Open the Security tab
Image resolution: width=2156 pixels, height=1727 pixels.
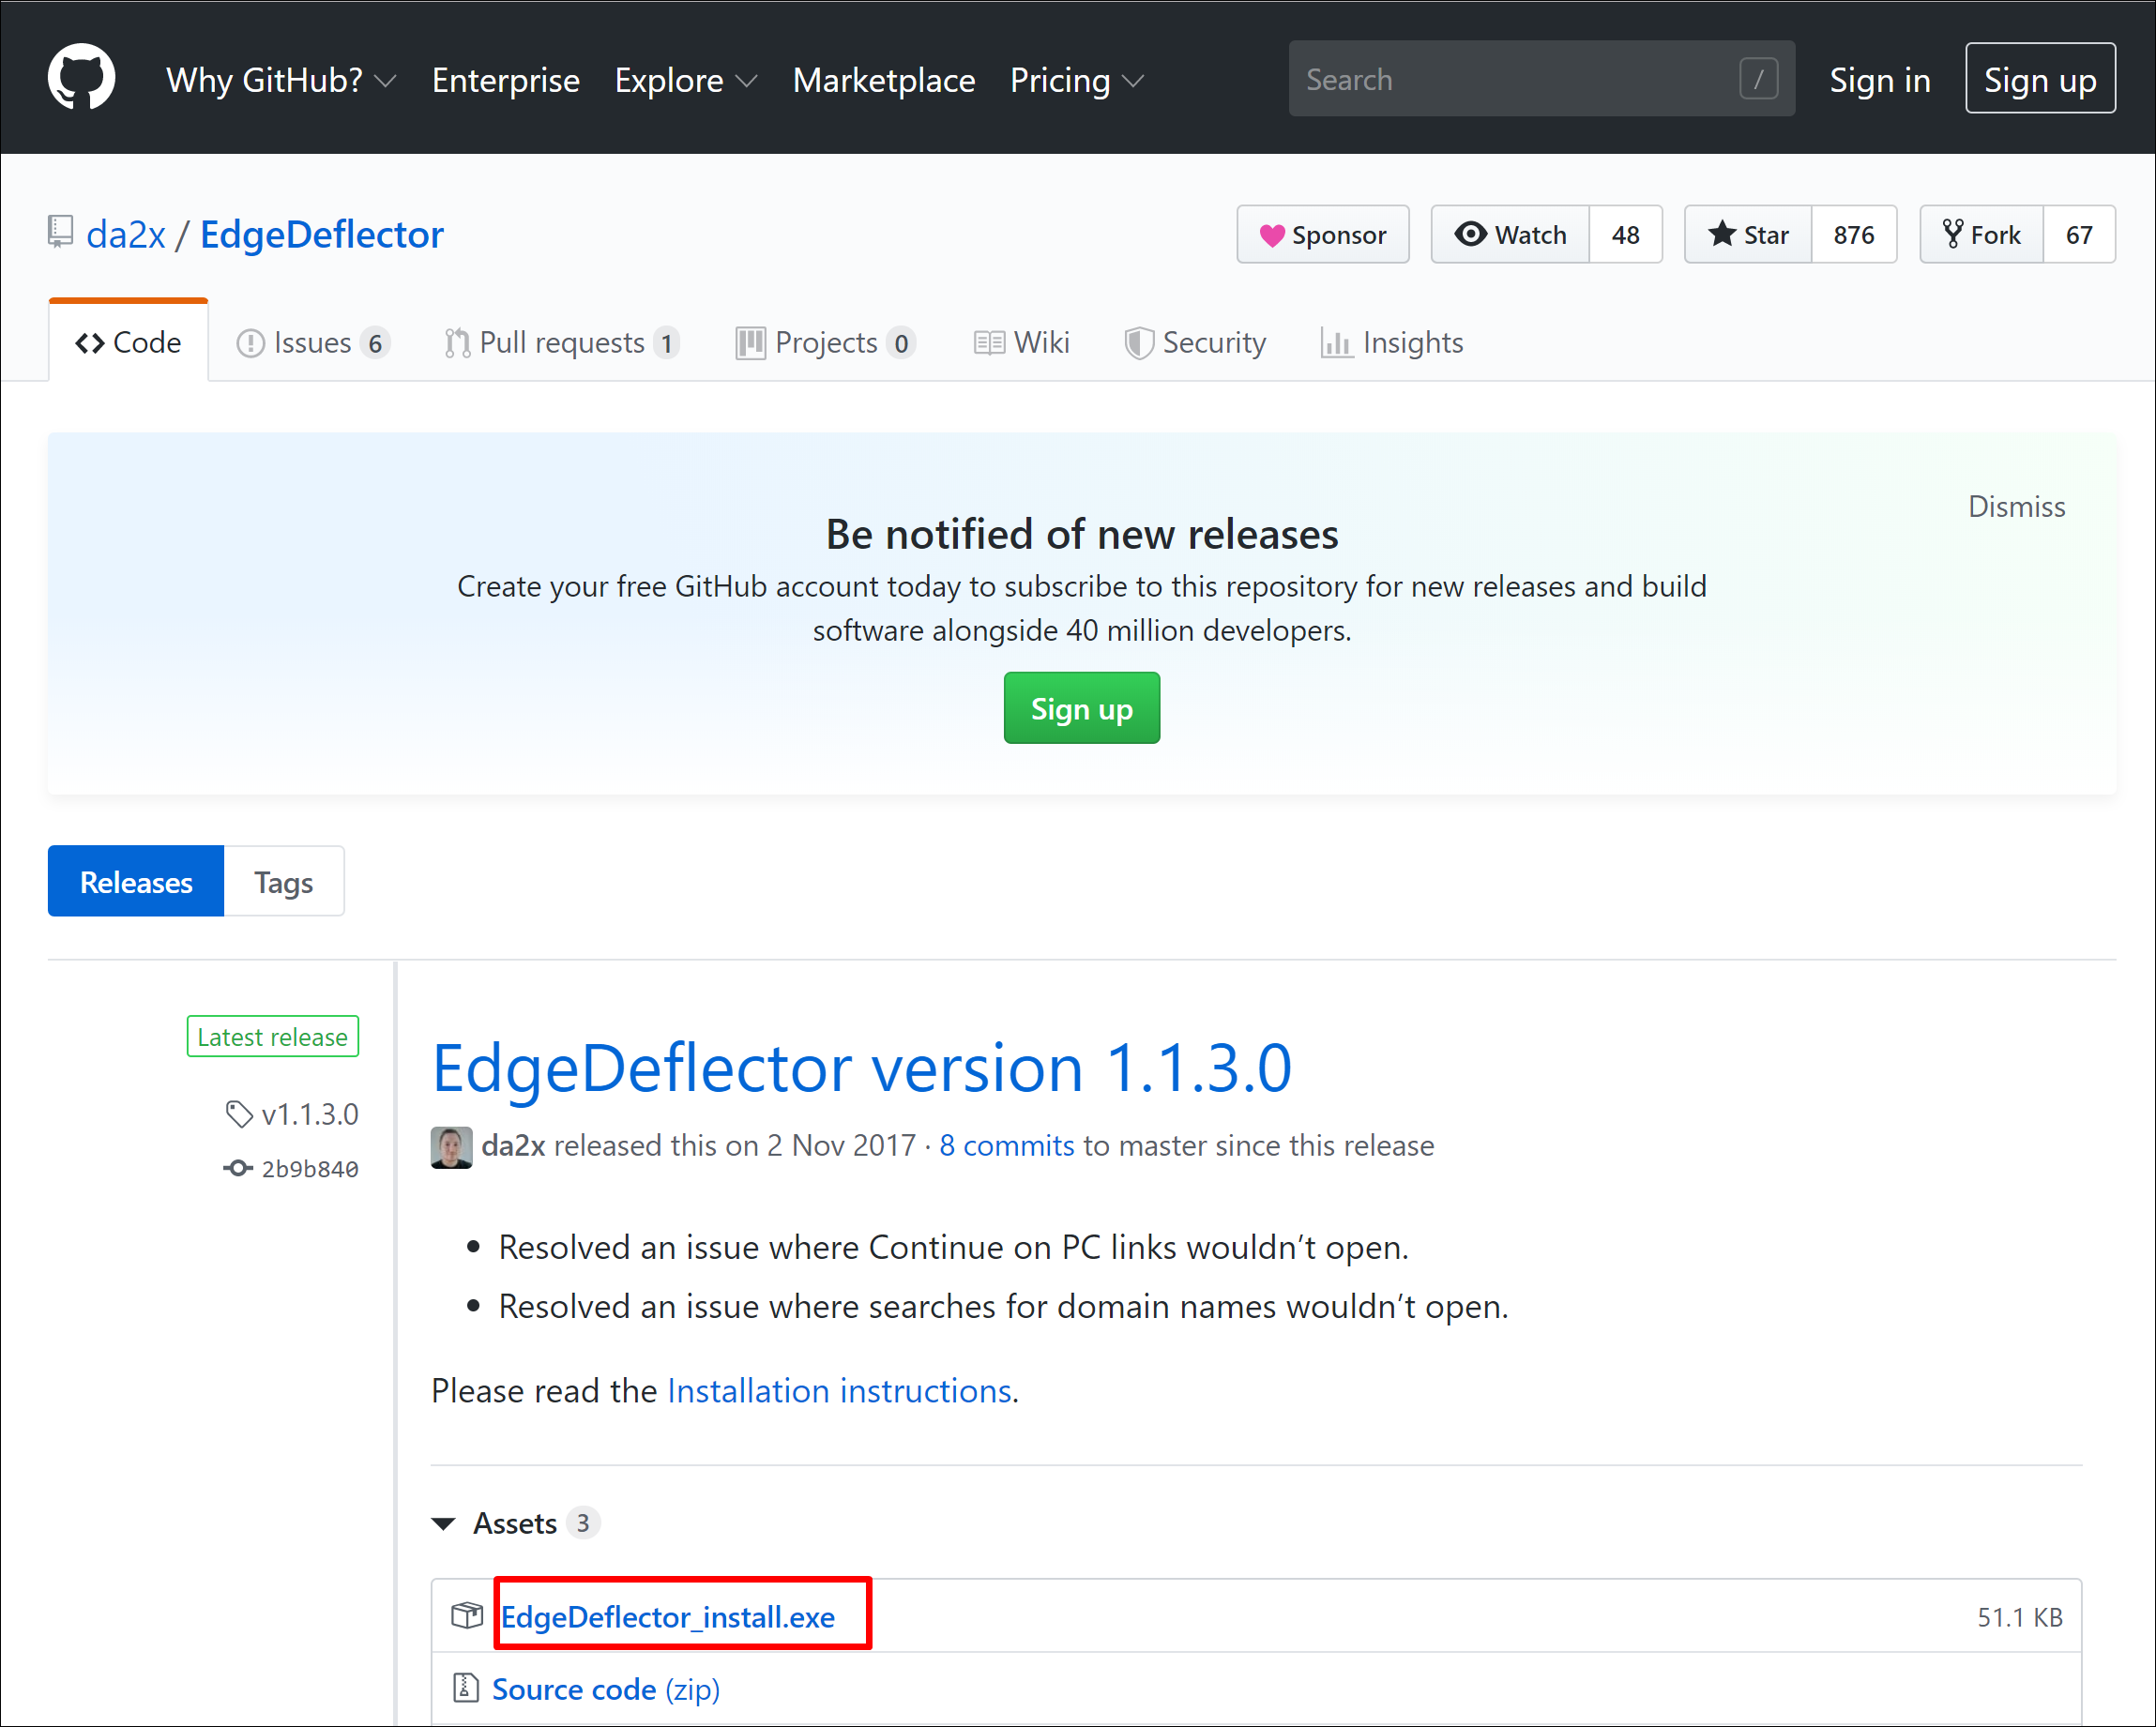coord(1195,342)
